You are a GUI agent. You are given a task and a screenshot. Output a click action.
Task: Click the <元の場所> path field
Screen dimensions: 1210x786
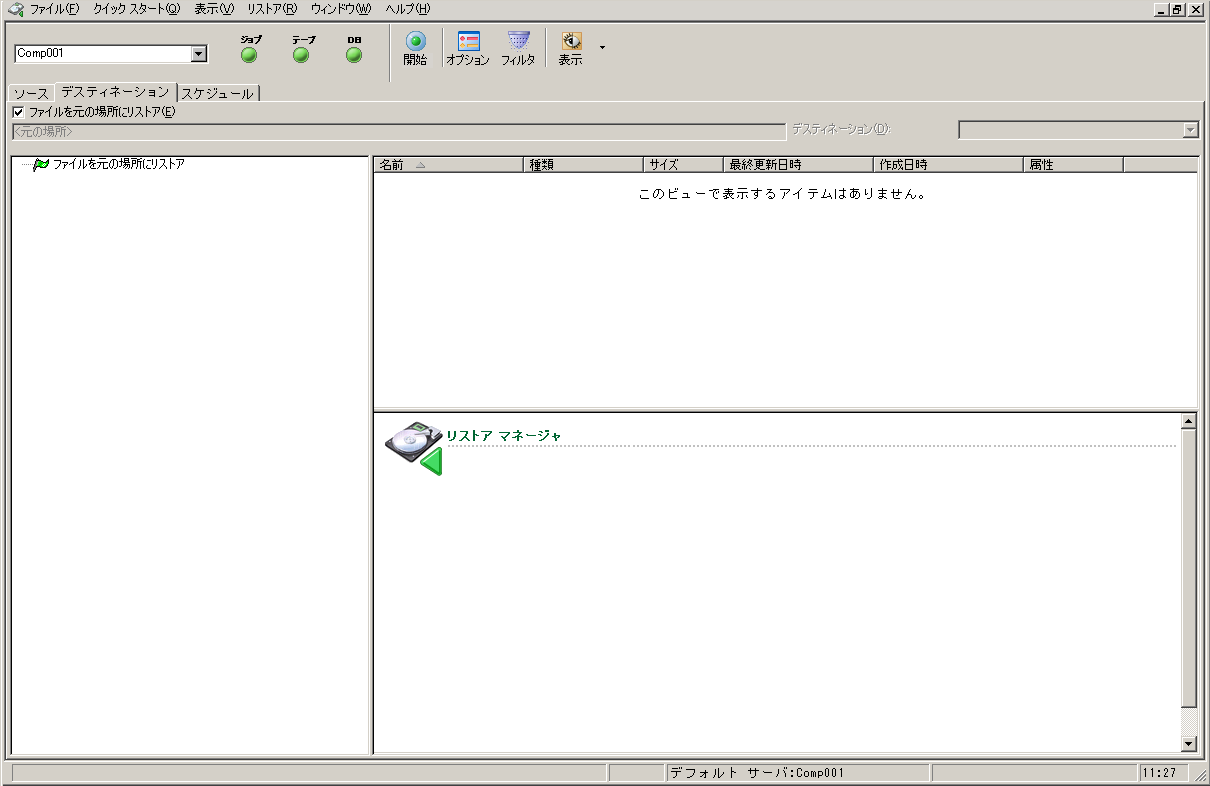(x=398, y=131)
